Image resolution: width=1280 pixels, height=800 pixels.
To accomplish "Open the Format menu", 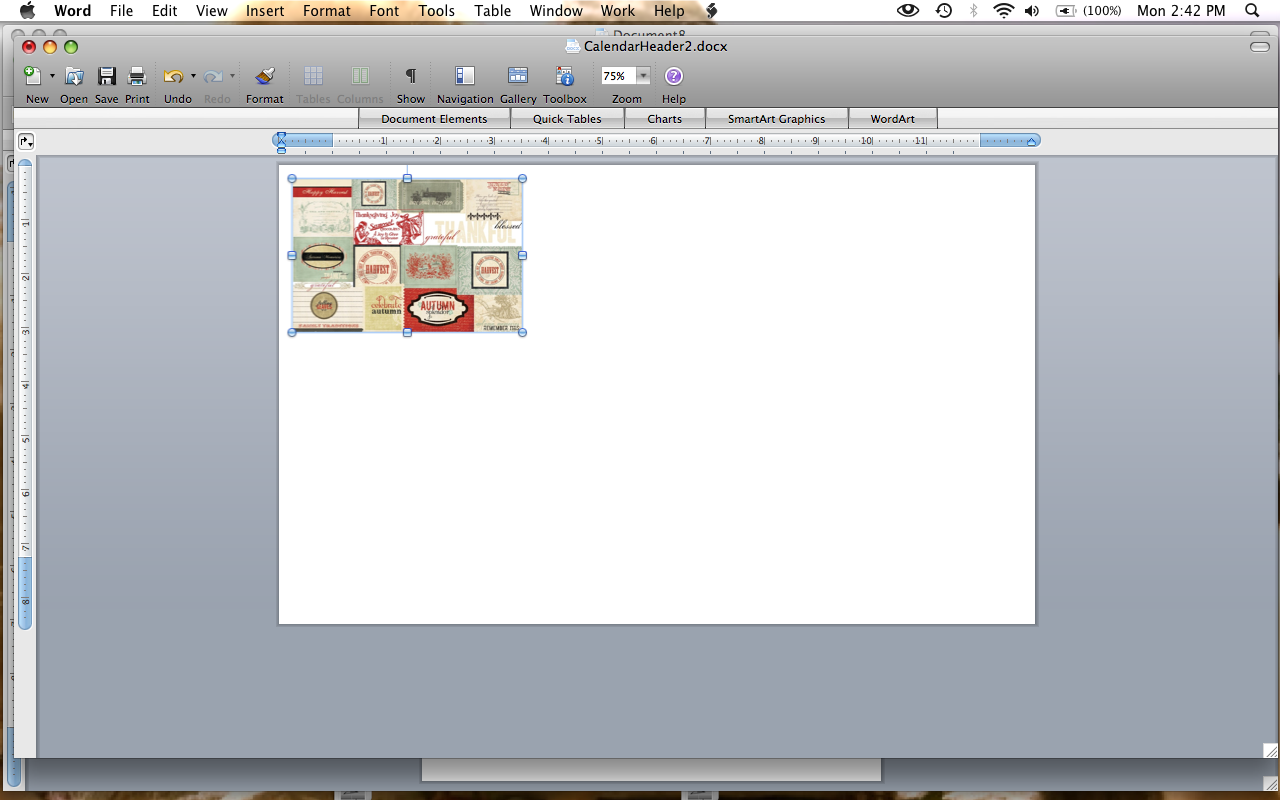I will click(x=327, y=11).
